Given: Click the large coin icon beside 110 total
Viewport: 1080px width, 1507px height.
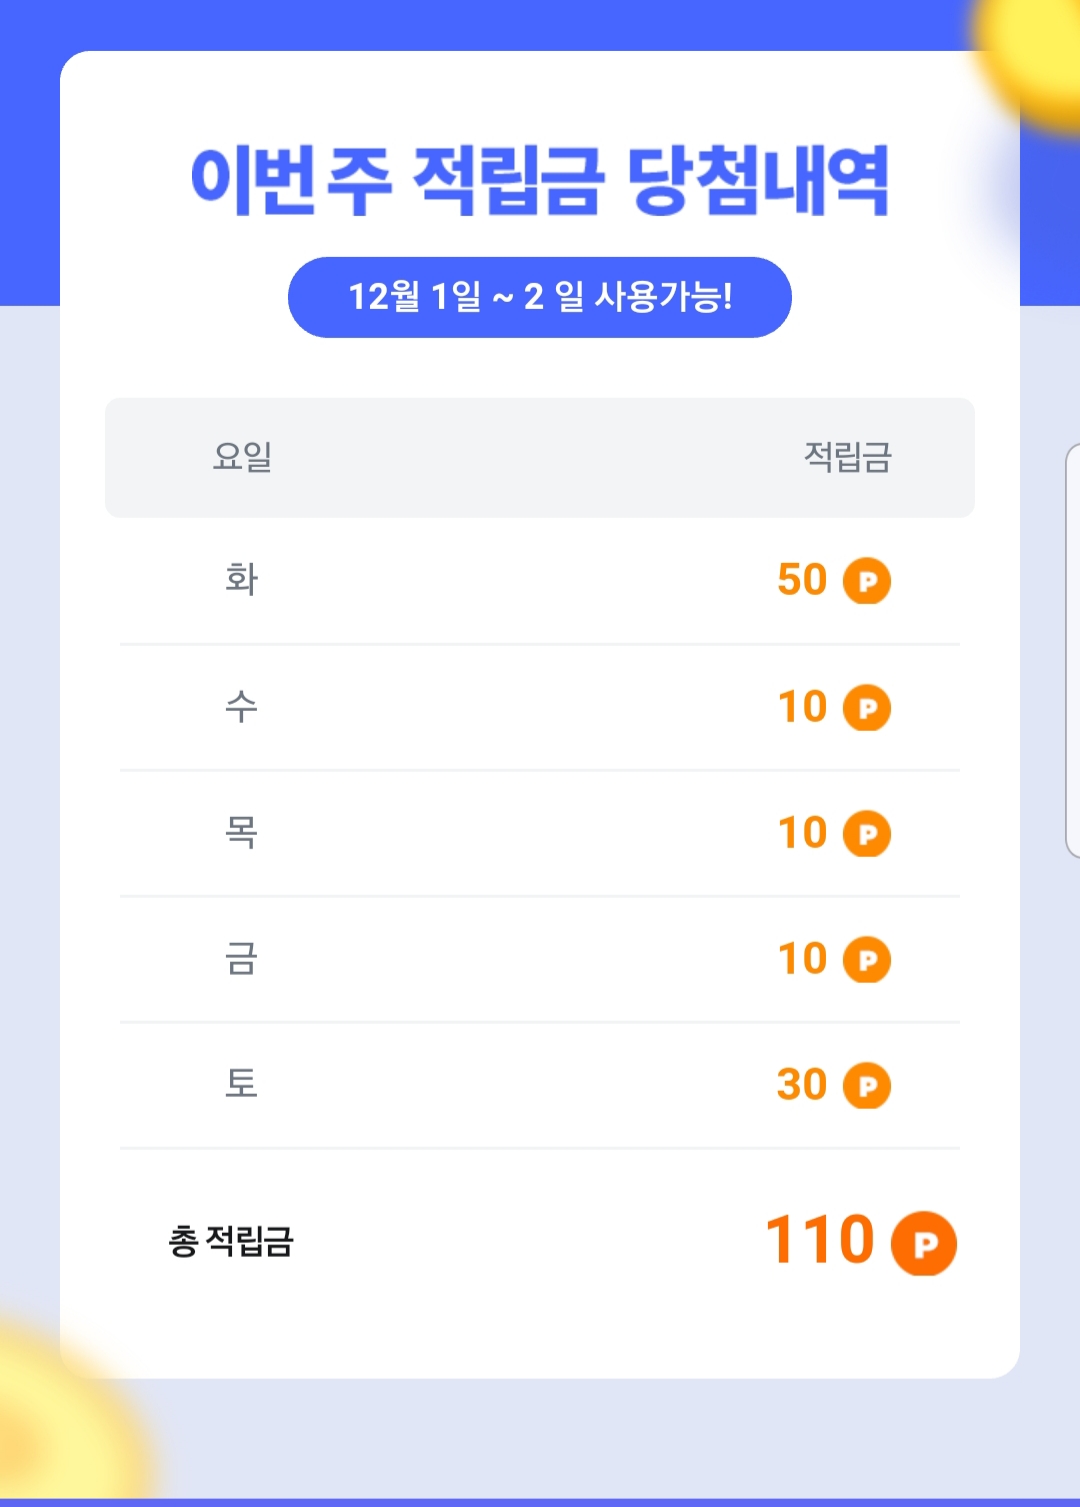Looking at the screenshot, I should tap(923, 1244).
